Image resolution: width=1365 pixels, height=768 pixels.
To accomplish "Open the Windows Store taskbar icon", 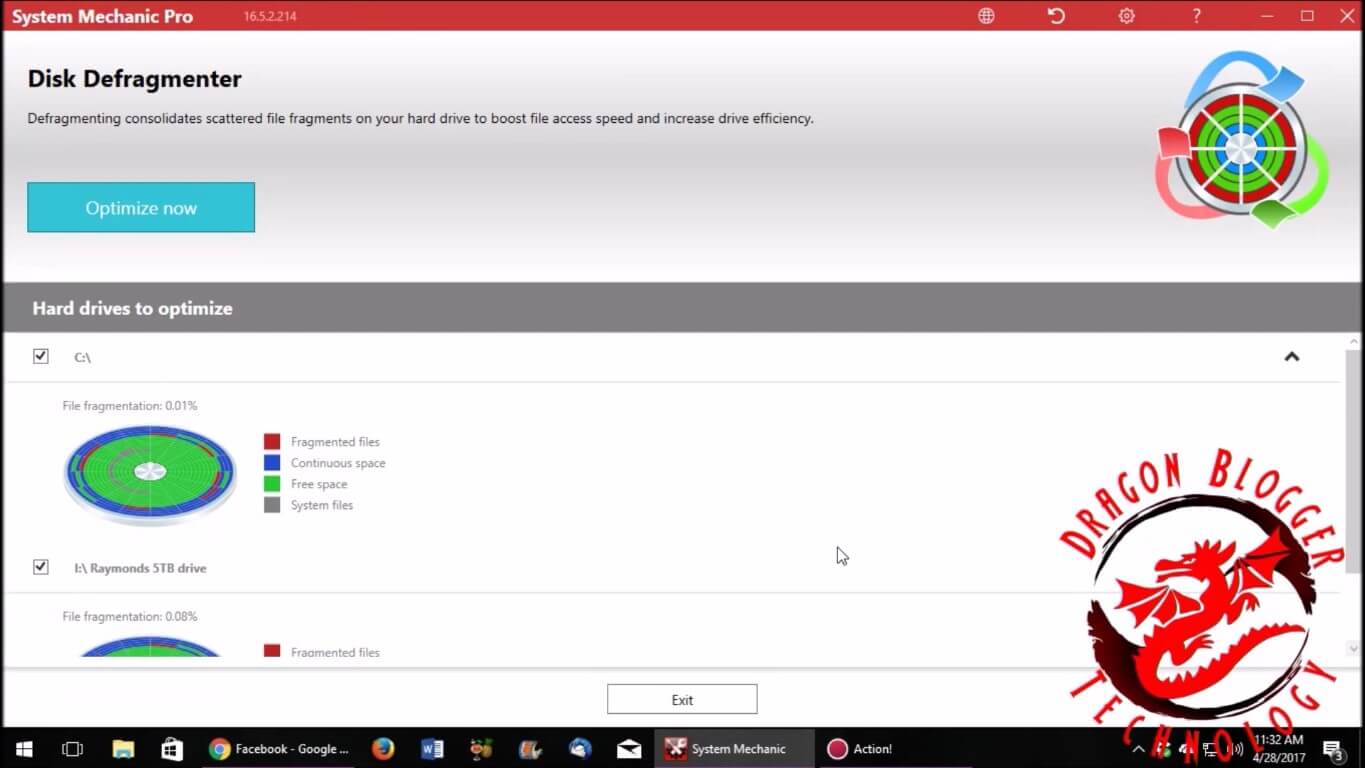I will click(x=172, y=749).
